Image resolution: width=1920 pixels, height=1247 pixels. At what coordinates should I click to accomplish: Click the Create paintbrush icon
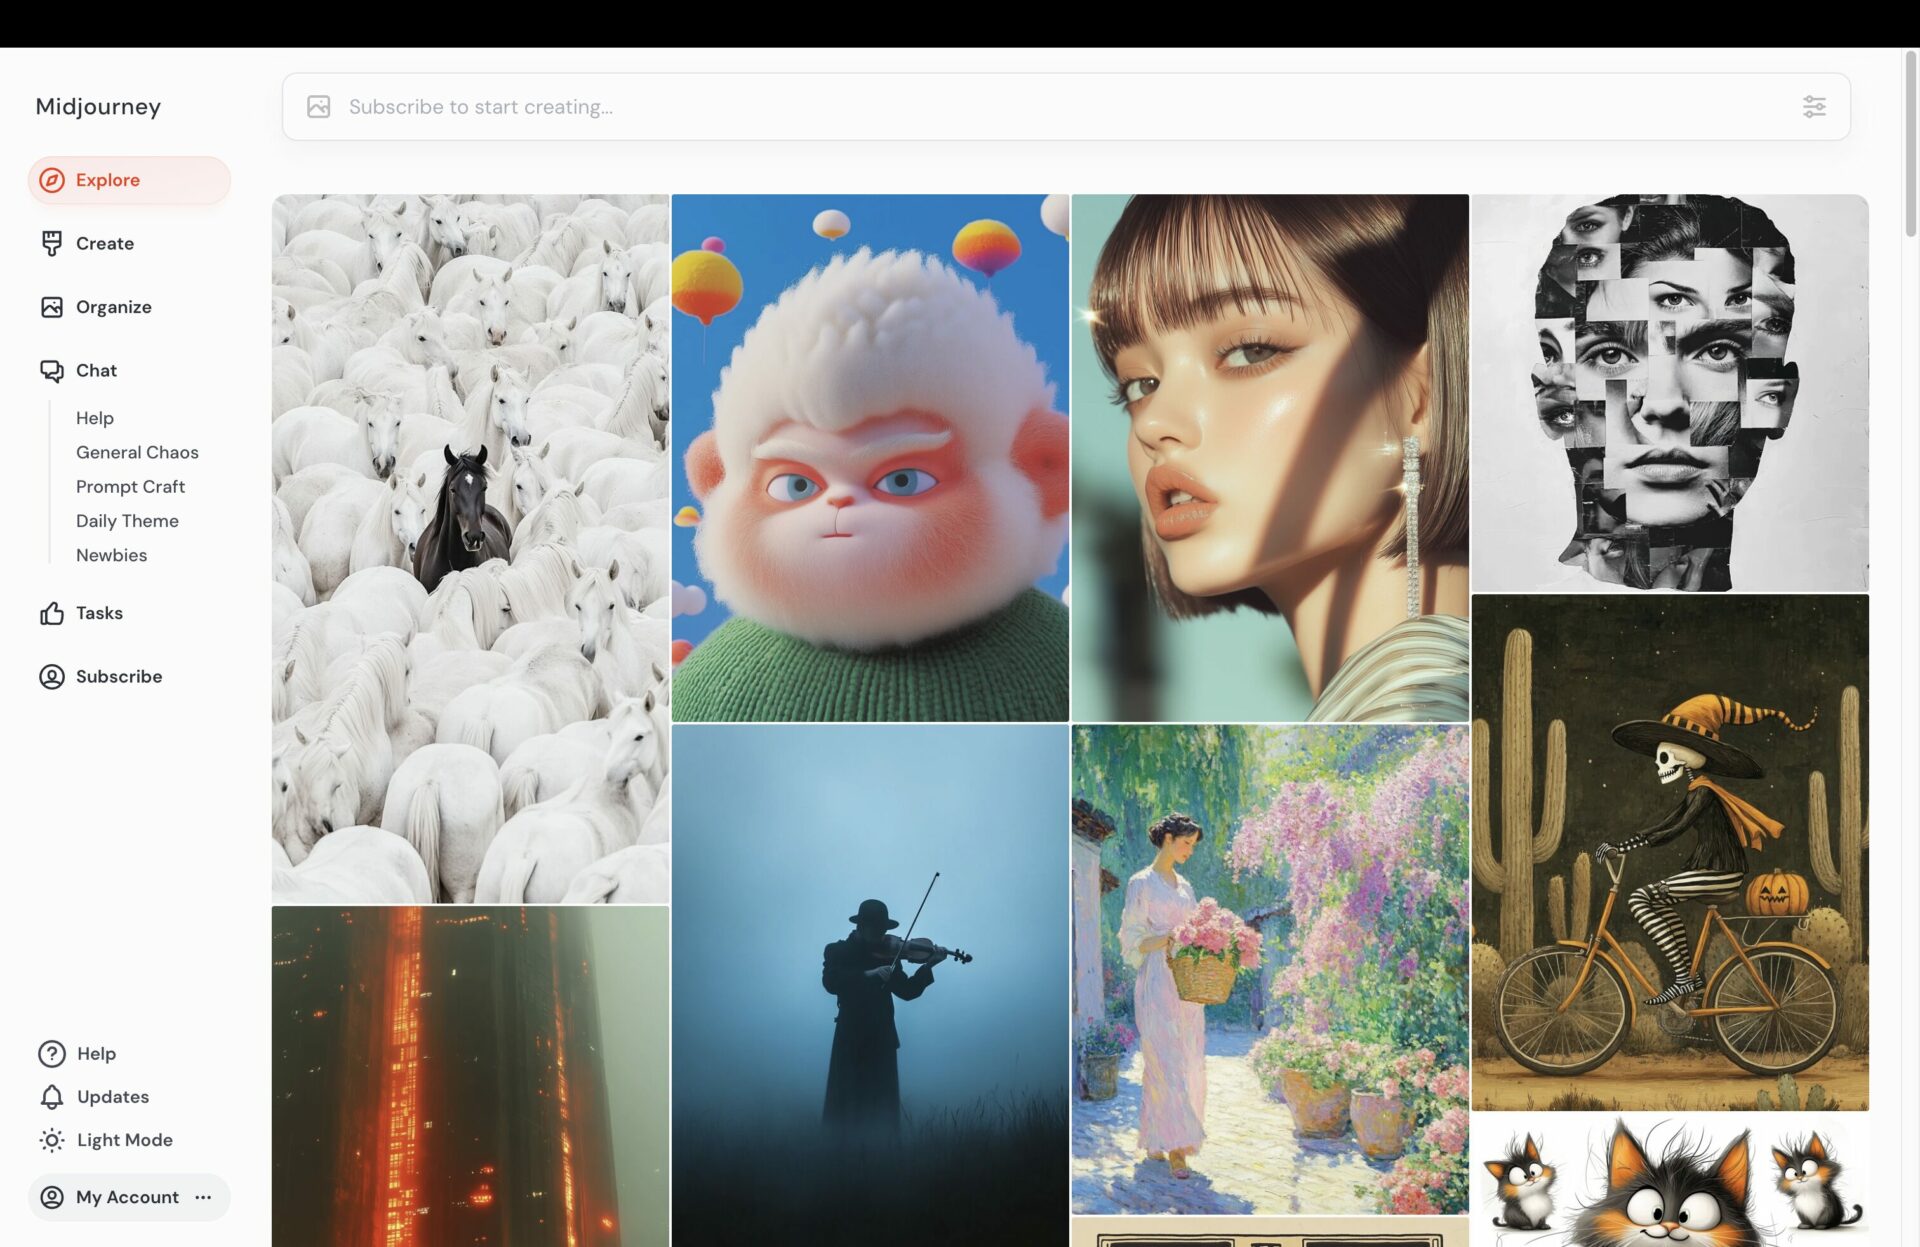click(x=52, y=243)
